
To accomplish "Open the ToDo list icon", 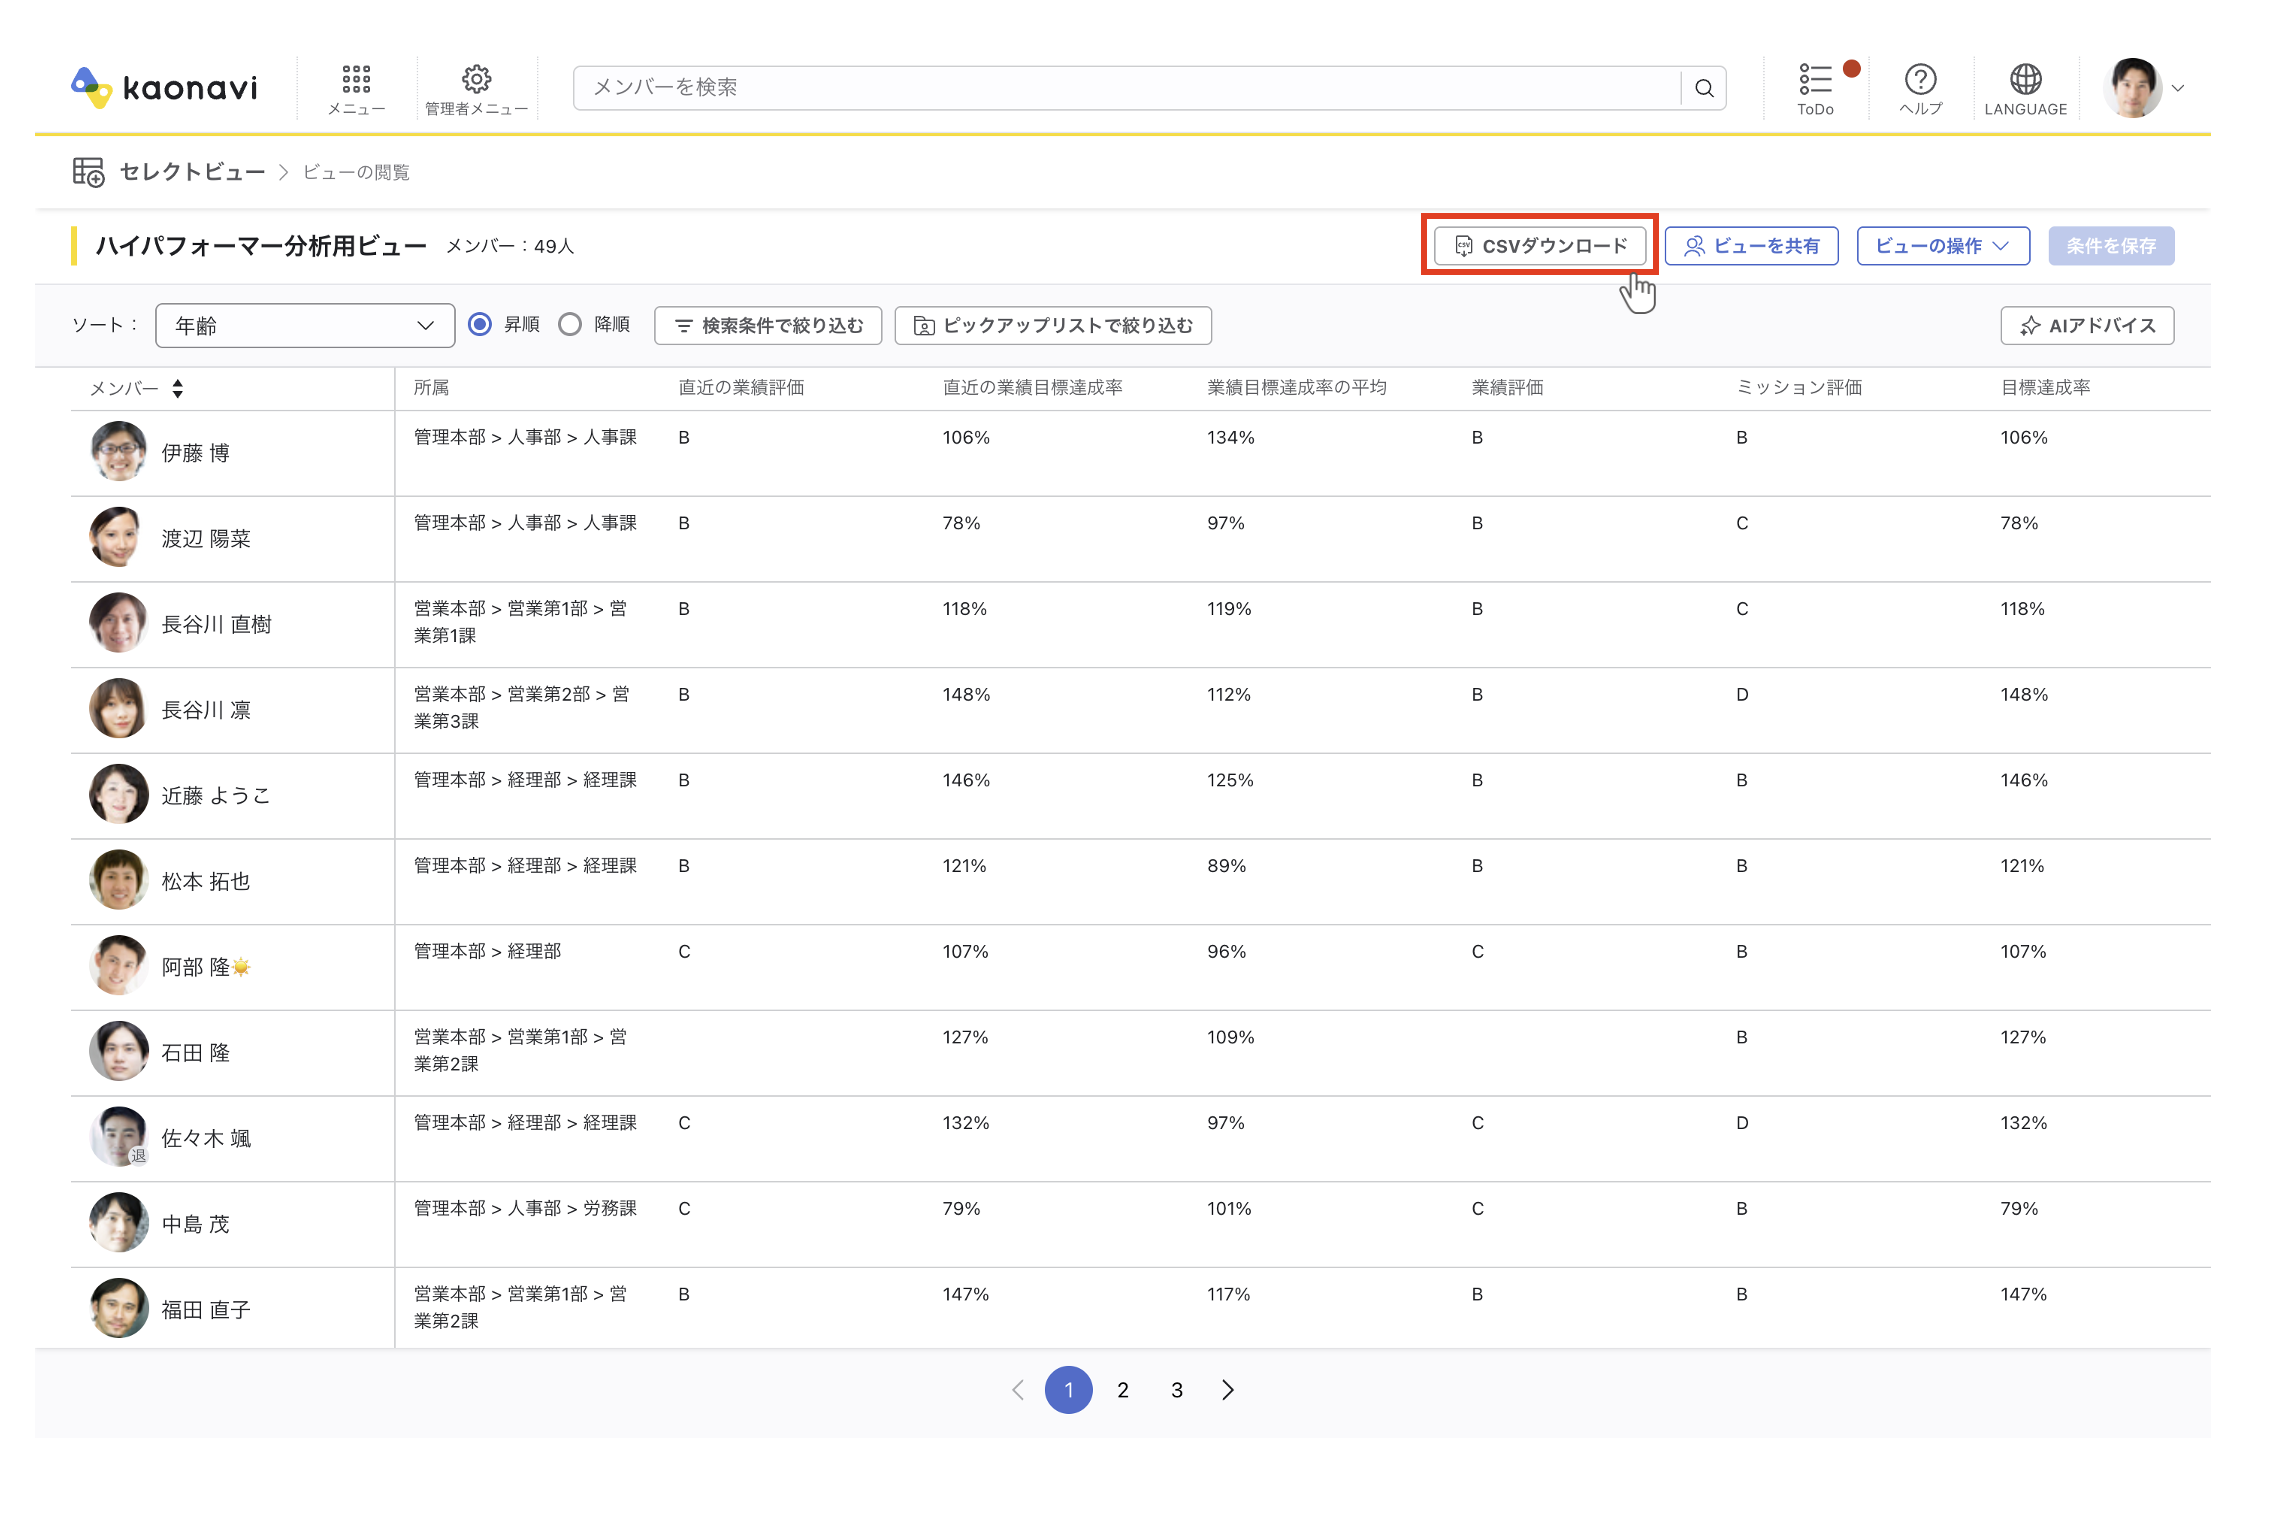I will [1815, 79].
